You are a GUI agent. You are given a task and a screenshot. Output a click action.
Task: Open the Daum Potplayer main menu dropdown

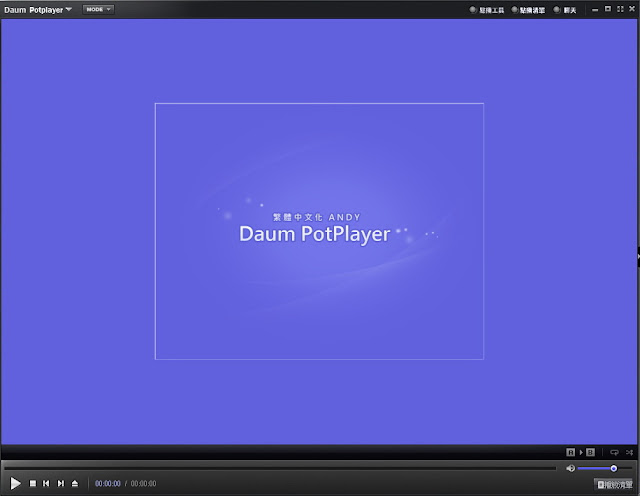click(38, 10)
